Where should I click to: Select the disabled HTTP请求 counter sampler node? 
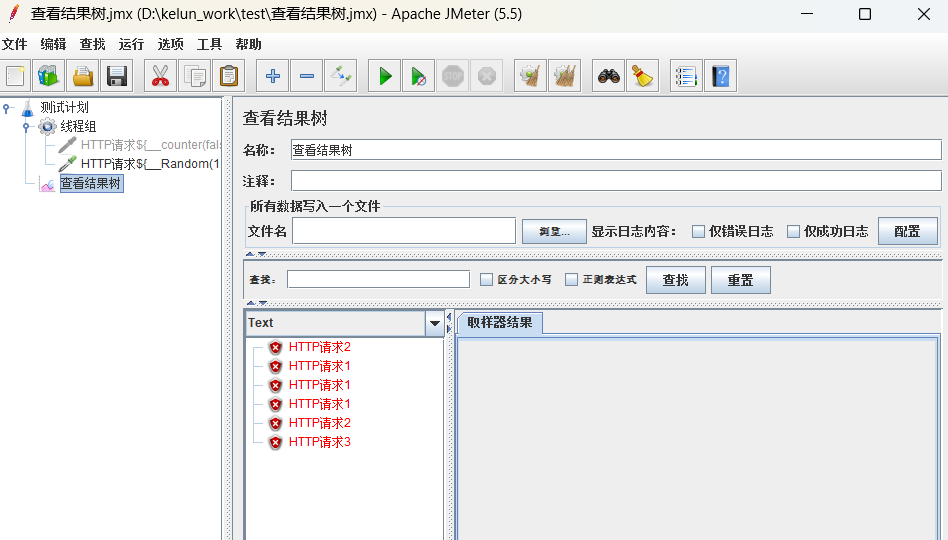(150, 145)
